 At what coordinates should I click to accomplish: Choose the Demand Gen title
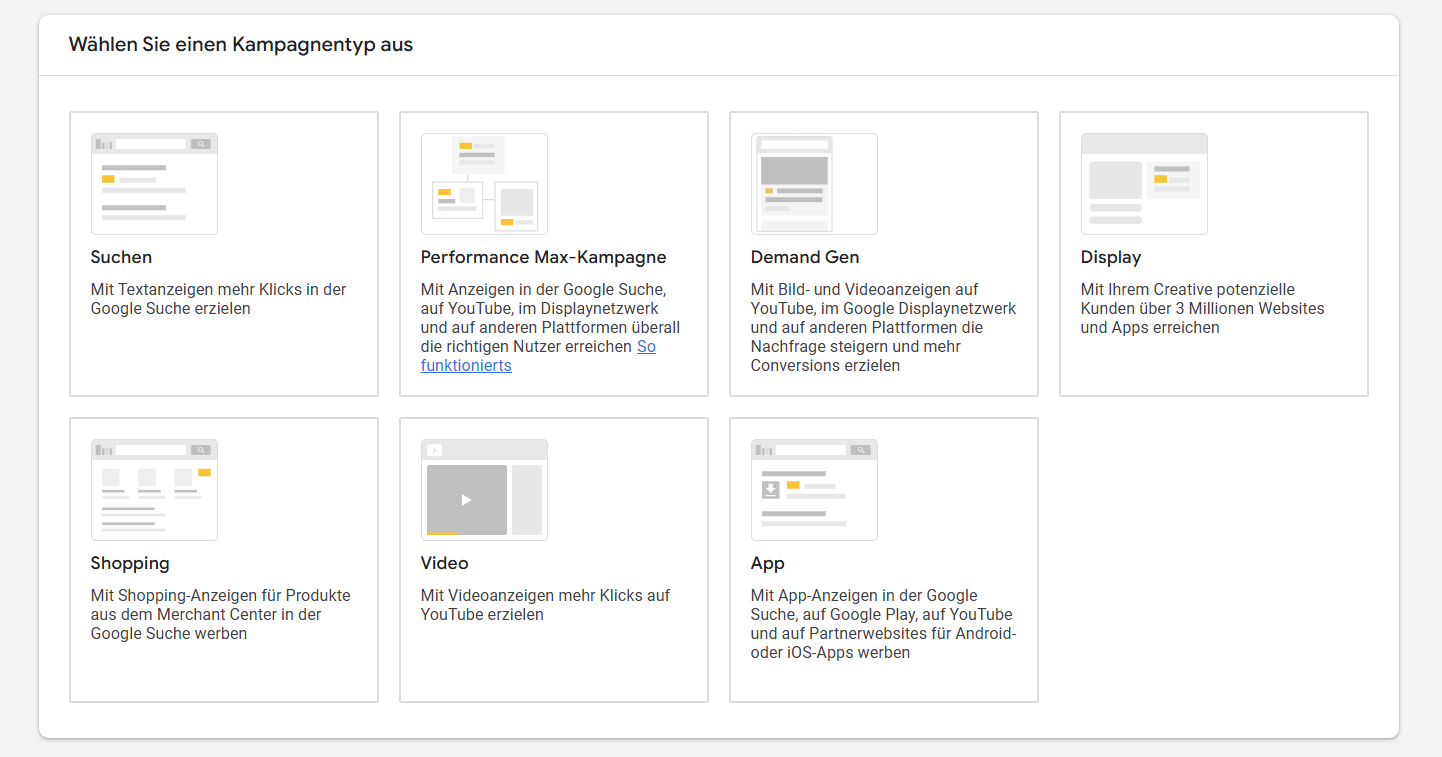click(805, 257)
